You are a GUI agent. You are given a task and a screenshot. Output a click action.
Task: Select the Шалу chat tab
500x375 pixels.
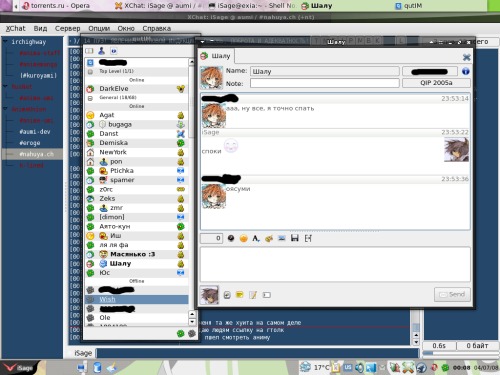pos(216,56)
